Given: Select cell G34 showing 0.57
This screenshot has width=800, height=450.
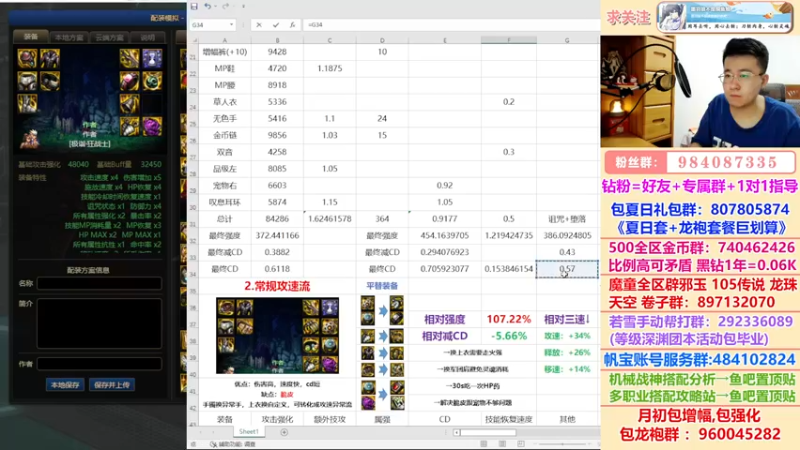Looking at the screenshot, I should pos(567,269).
